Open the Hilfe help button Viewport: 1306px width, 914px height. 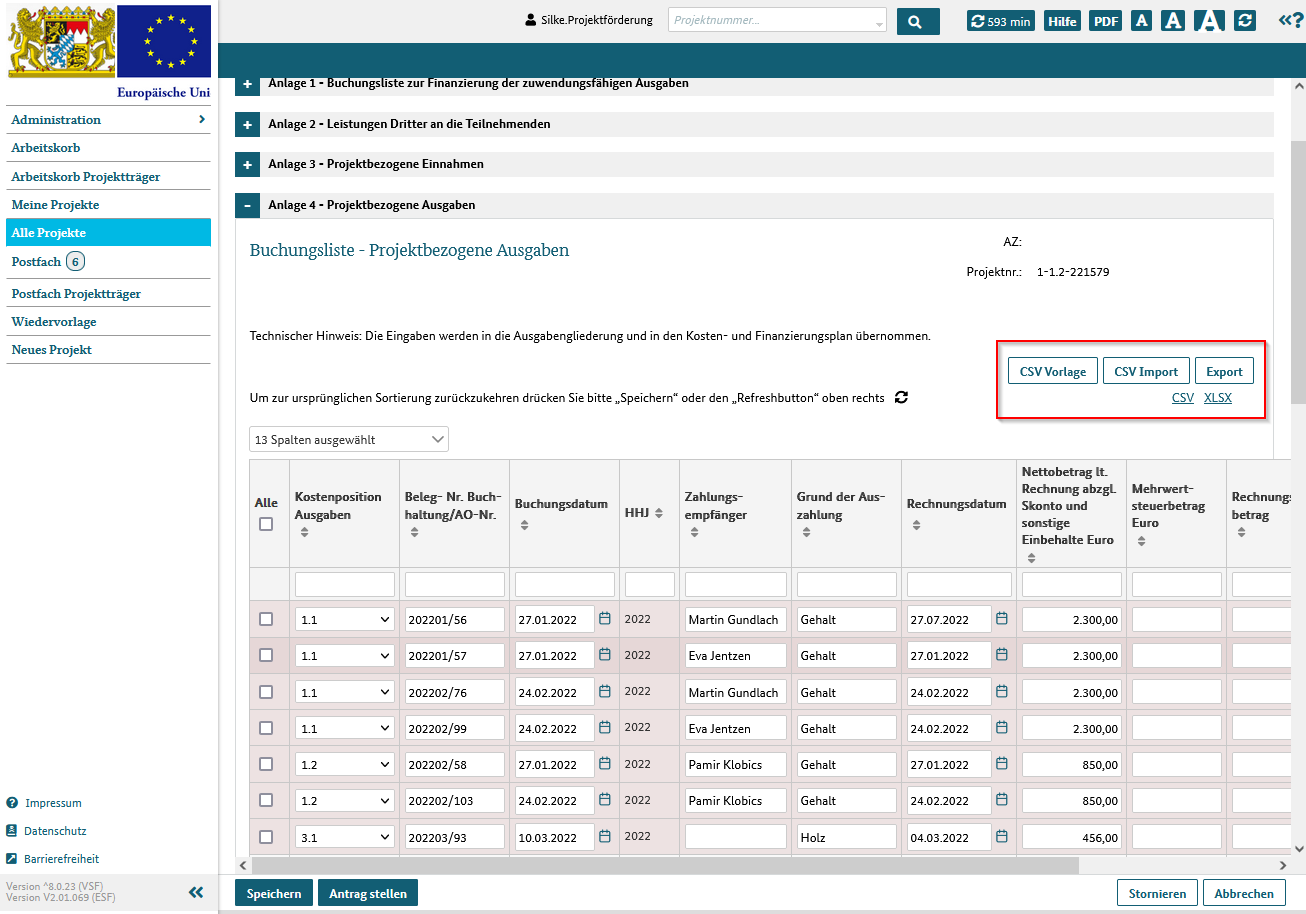pyautogui.click(x=1062, y=21)
